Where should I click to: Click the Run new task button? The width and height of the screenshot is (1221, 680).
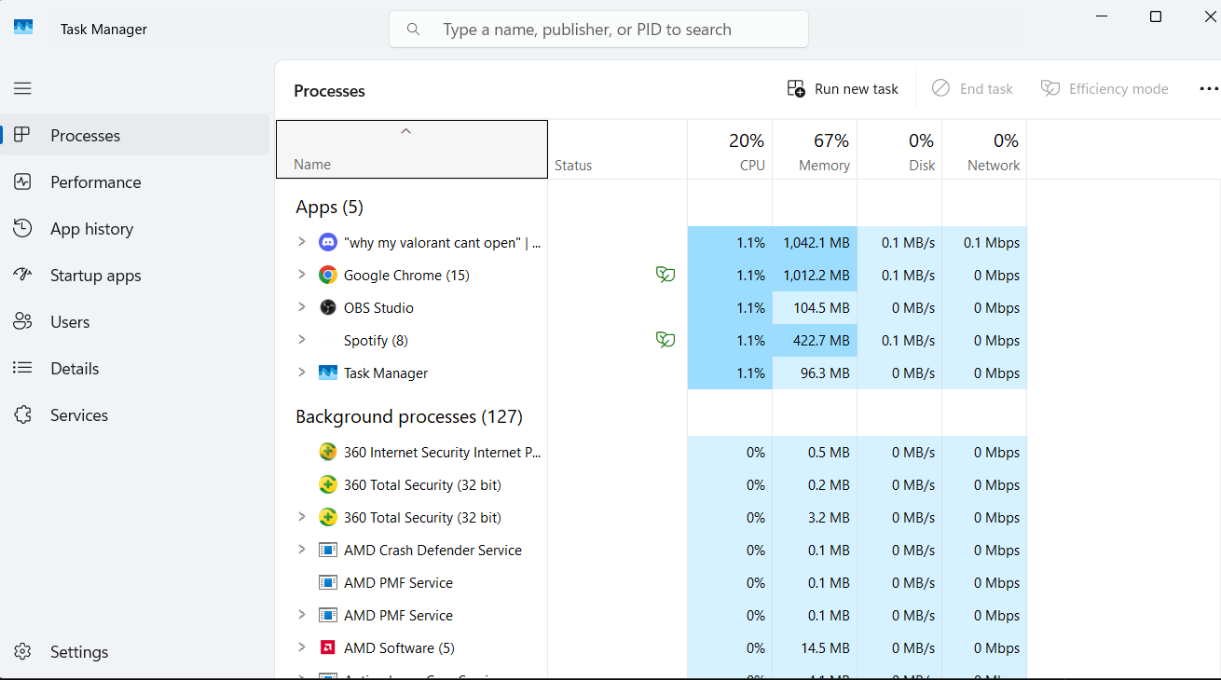click(x=843, y=89)
